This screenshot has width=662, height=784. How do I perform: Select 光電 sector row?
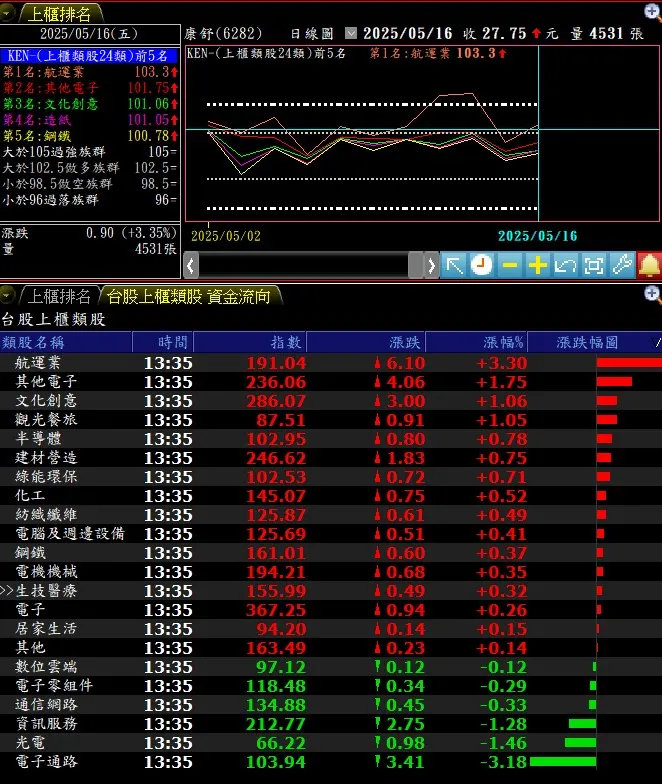(x=331, y=742)
